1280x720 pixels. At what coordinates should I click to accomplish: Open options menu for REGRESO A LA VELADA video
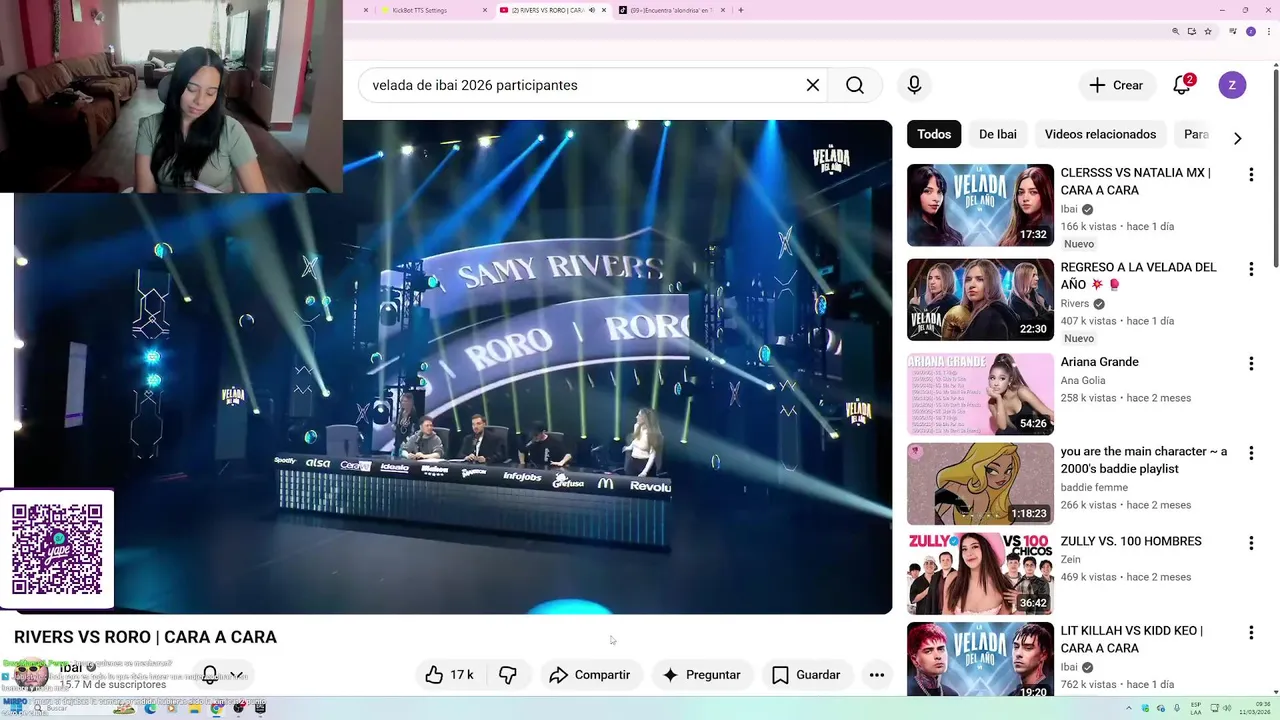(x=1251, y=269)
